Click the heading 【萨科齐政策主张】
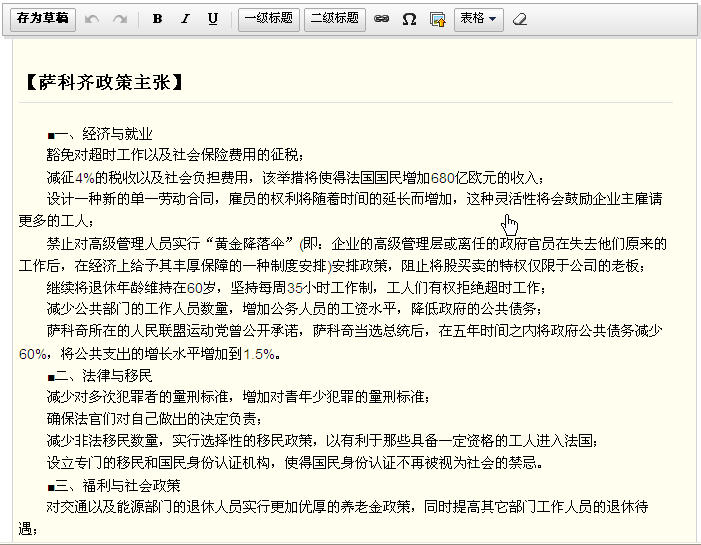701x545 pixels. pos(104,82)
